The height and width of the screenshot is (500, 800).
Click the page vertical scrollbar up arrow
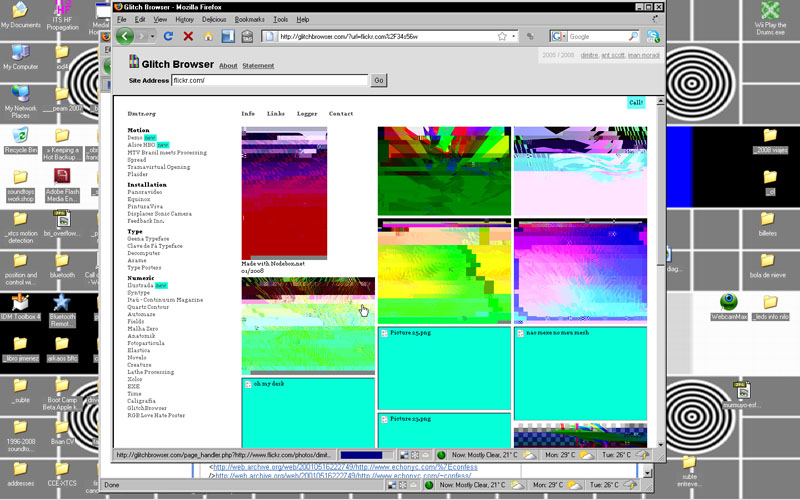tap(660, 101)
